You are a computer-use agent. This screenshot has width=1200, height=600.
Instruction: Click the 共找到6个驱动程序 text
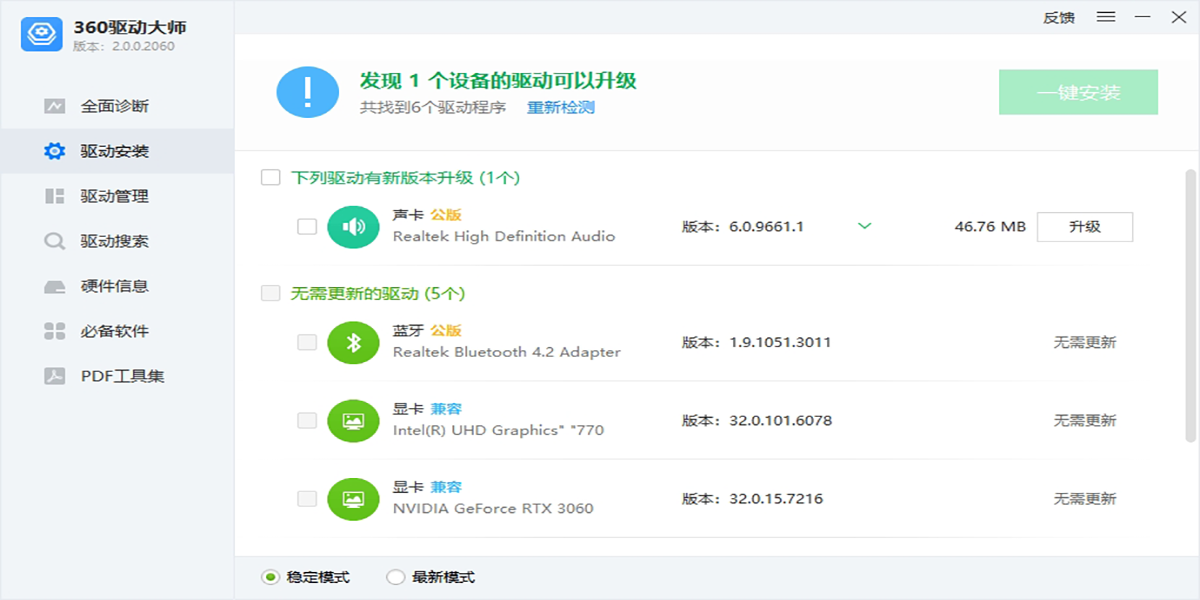[x=433, y=107]
